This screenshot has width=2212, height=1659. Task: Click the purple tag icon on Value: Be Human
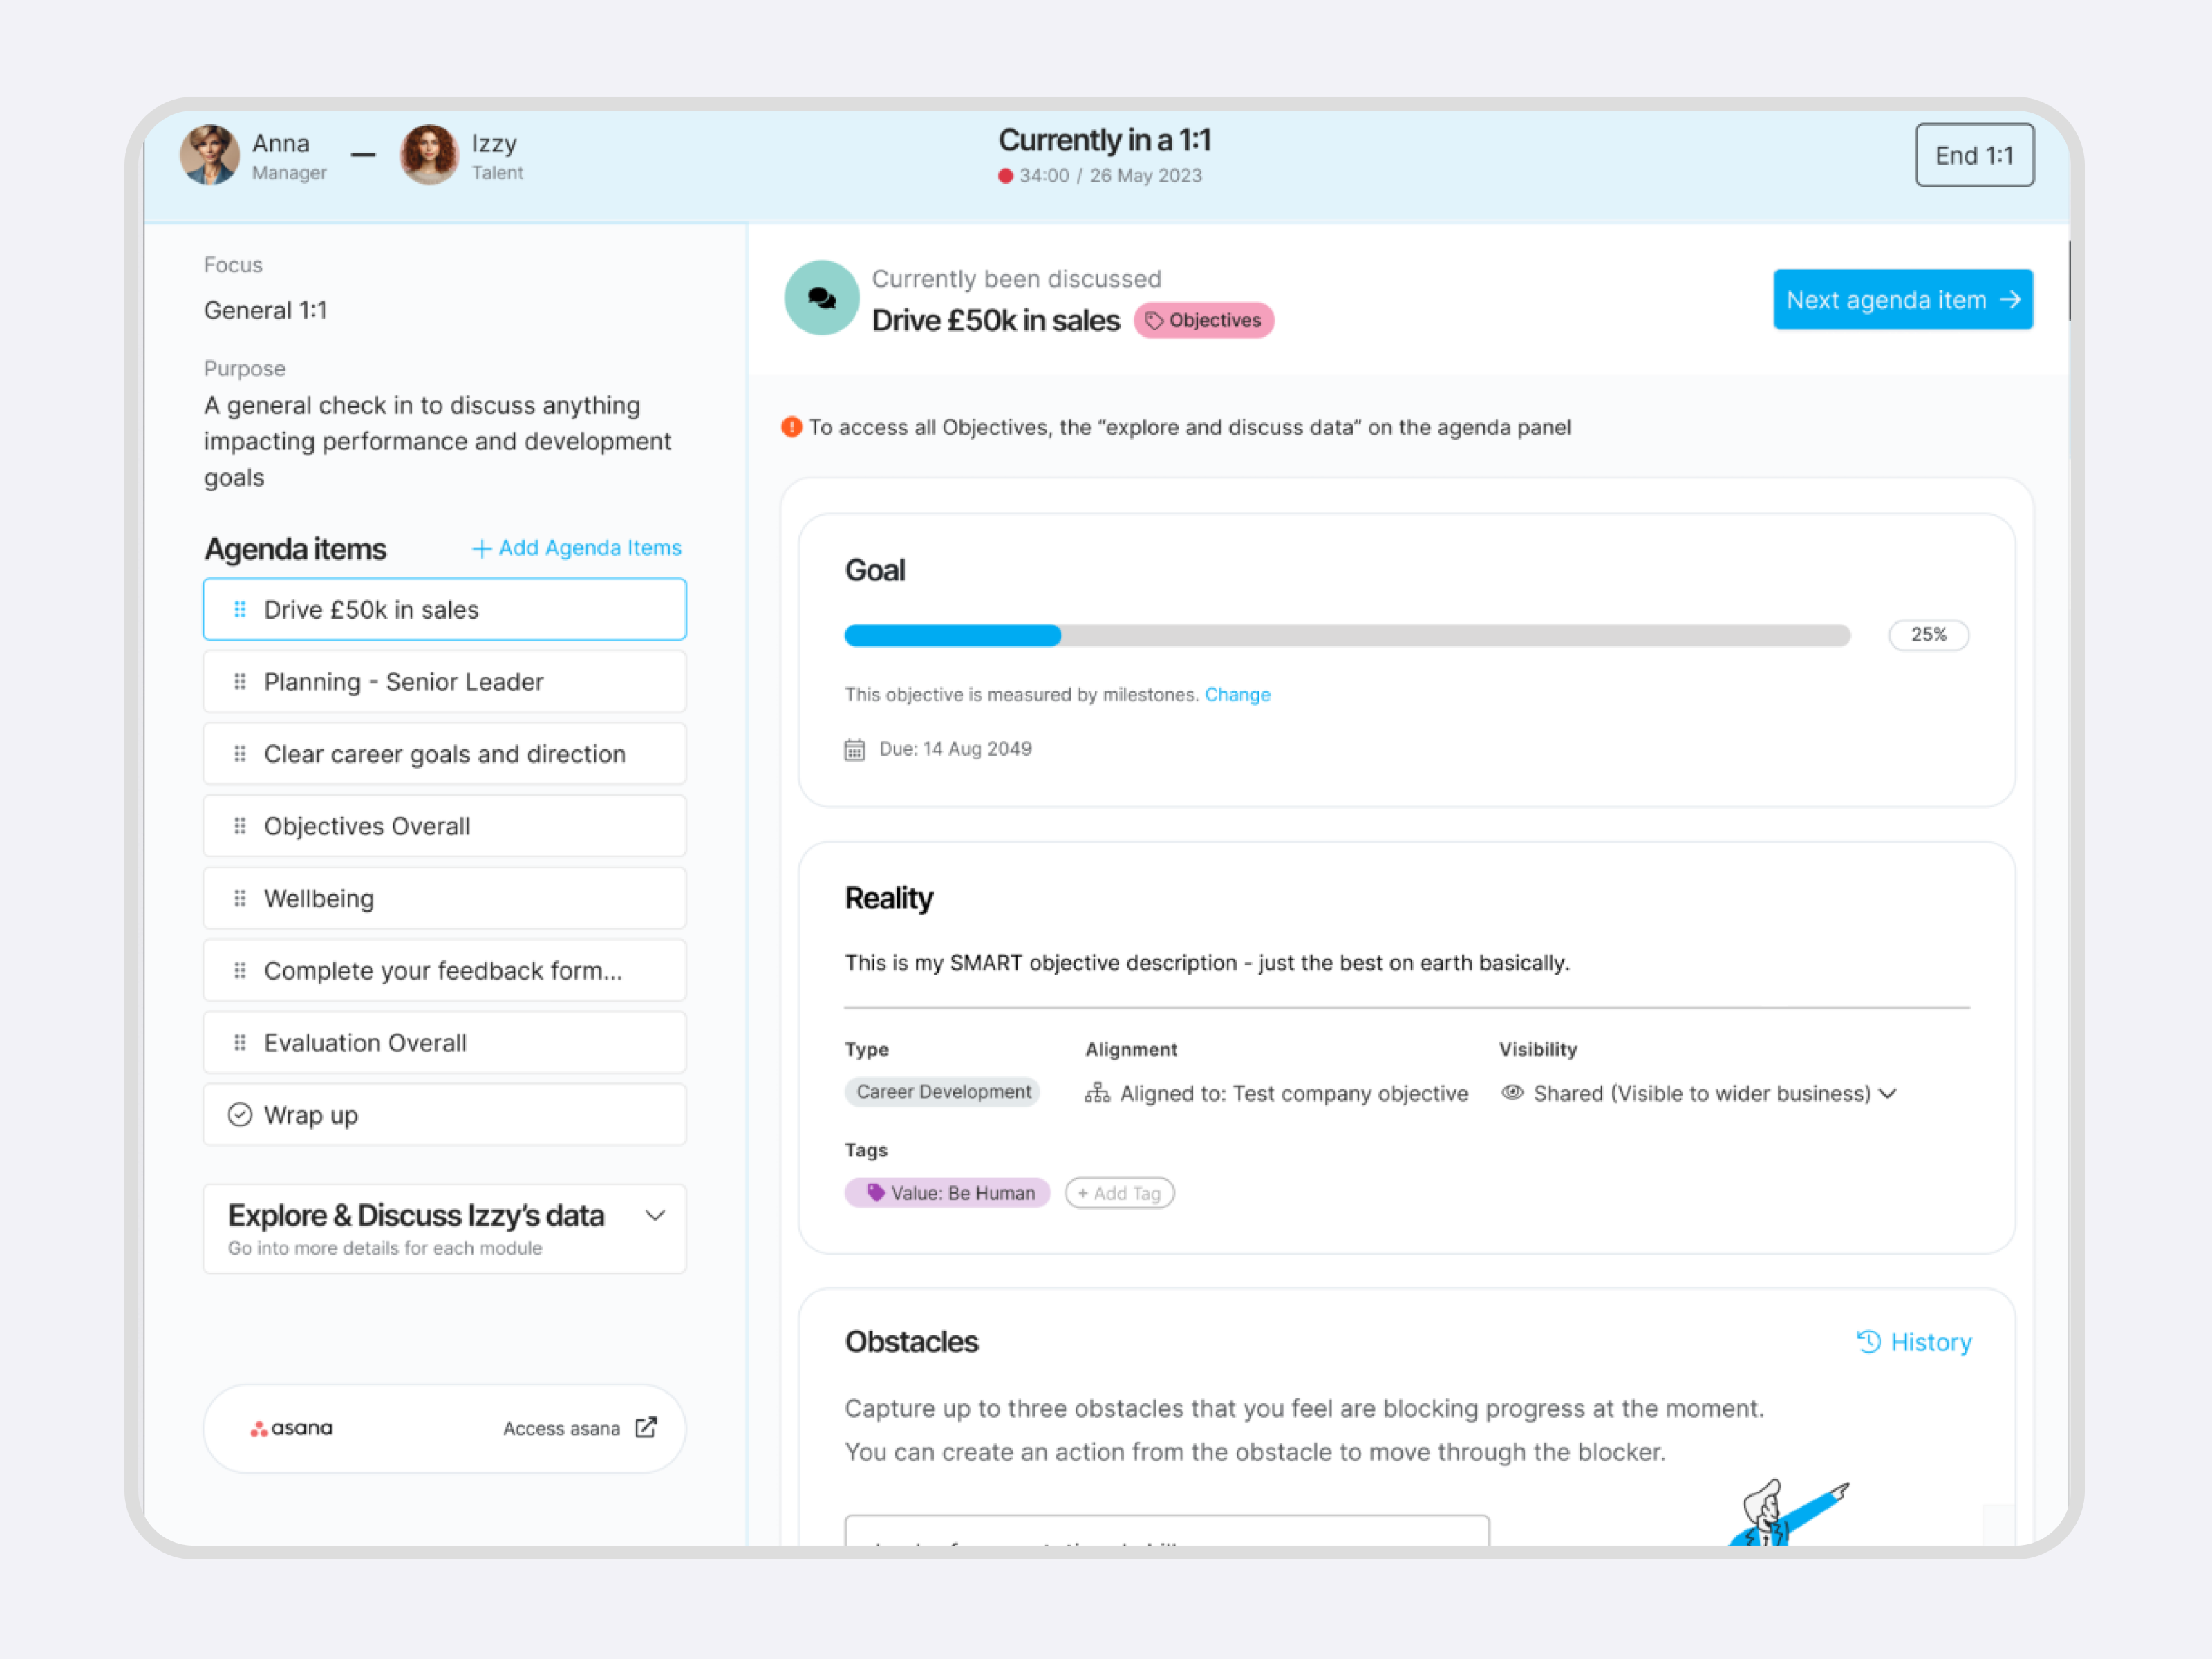pyautogui.click(x=876, y=1192)
